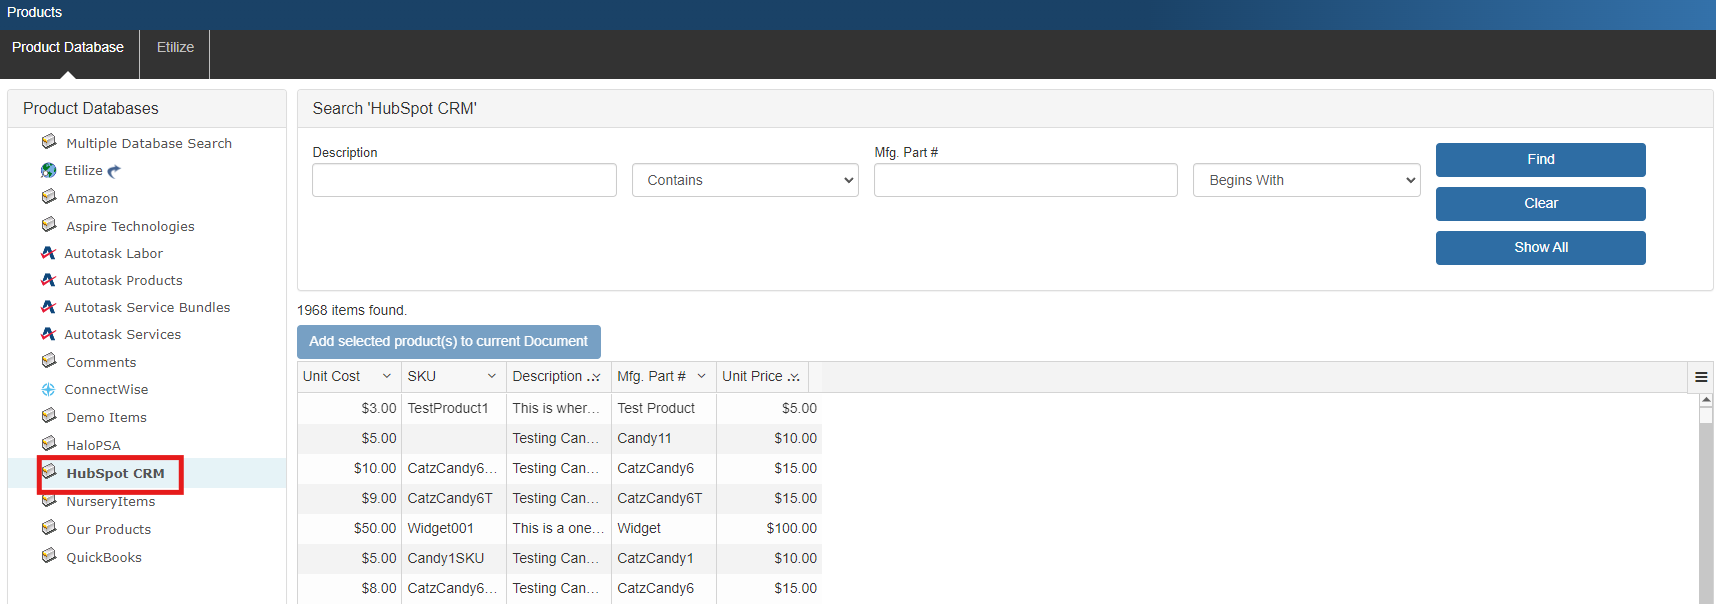Click the QuickBooks database icon
This screenshot has width=1716, height=604.
(x=49, y=556)
